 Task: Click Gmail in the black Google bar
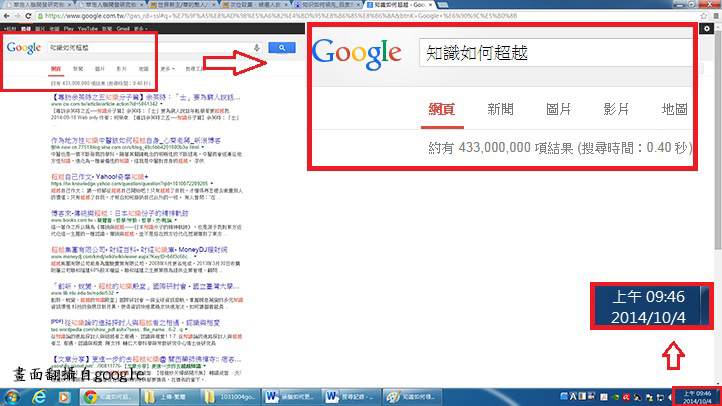pos(123,29)
